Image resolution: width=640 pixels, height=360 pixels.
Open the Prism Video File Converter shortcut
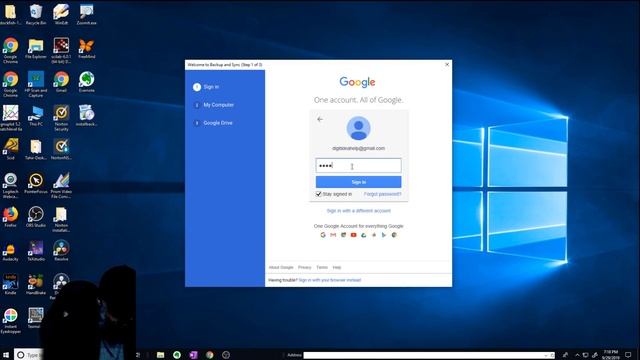(61, 185)
